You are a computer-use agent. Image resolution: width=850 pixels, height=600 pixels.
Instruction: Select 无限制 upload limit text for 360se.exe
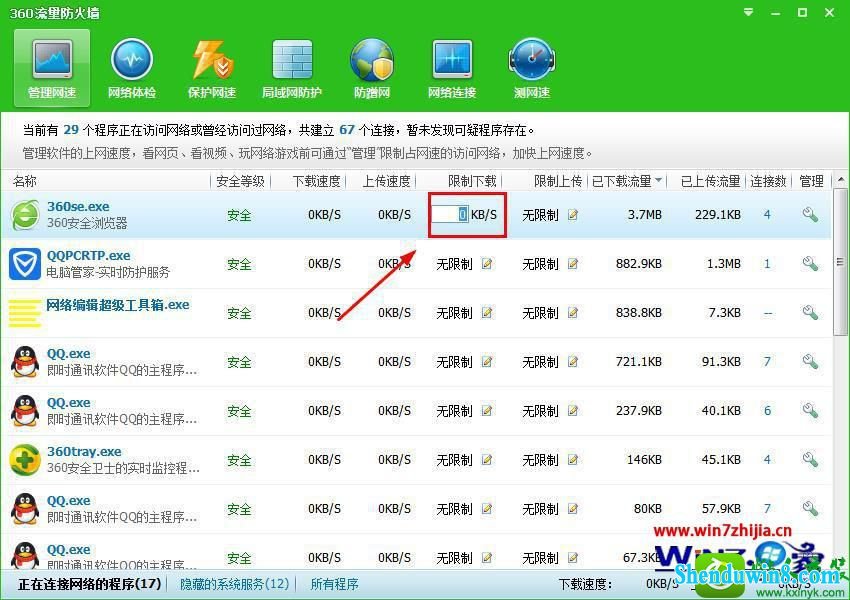(x=540, y=215)
